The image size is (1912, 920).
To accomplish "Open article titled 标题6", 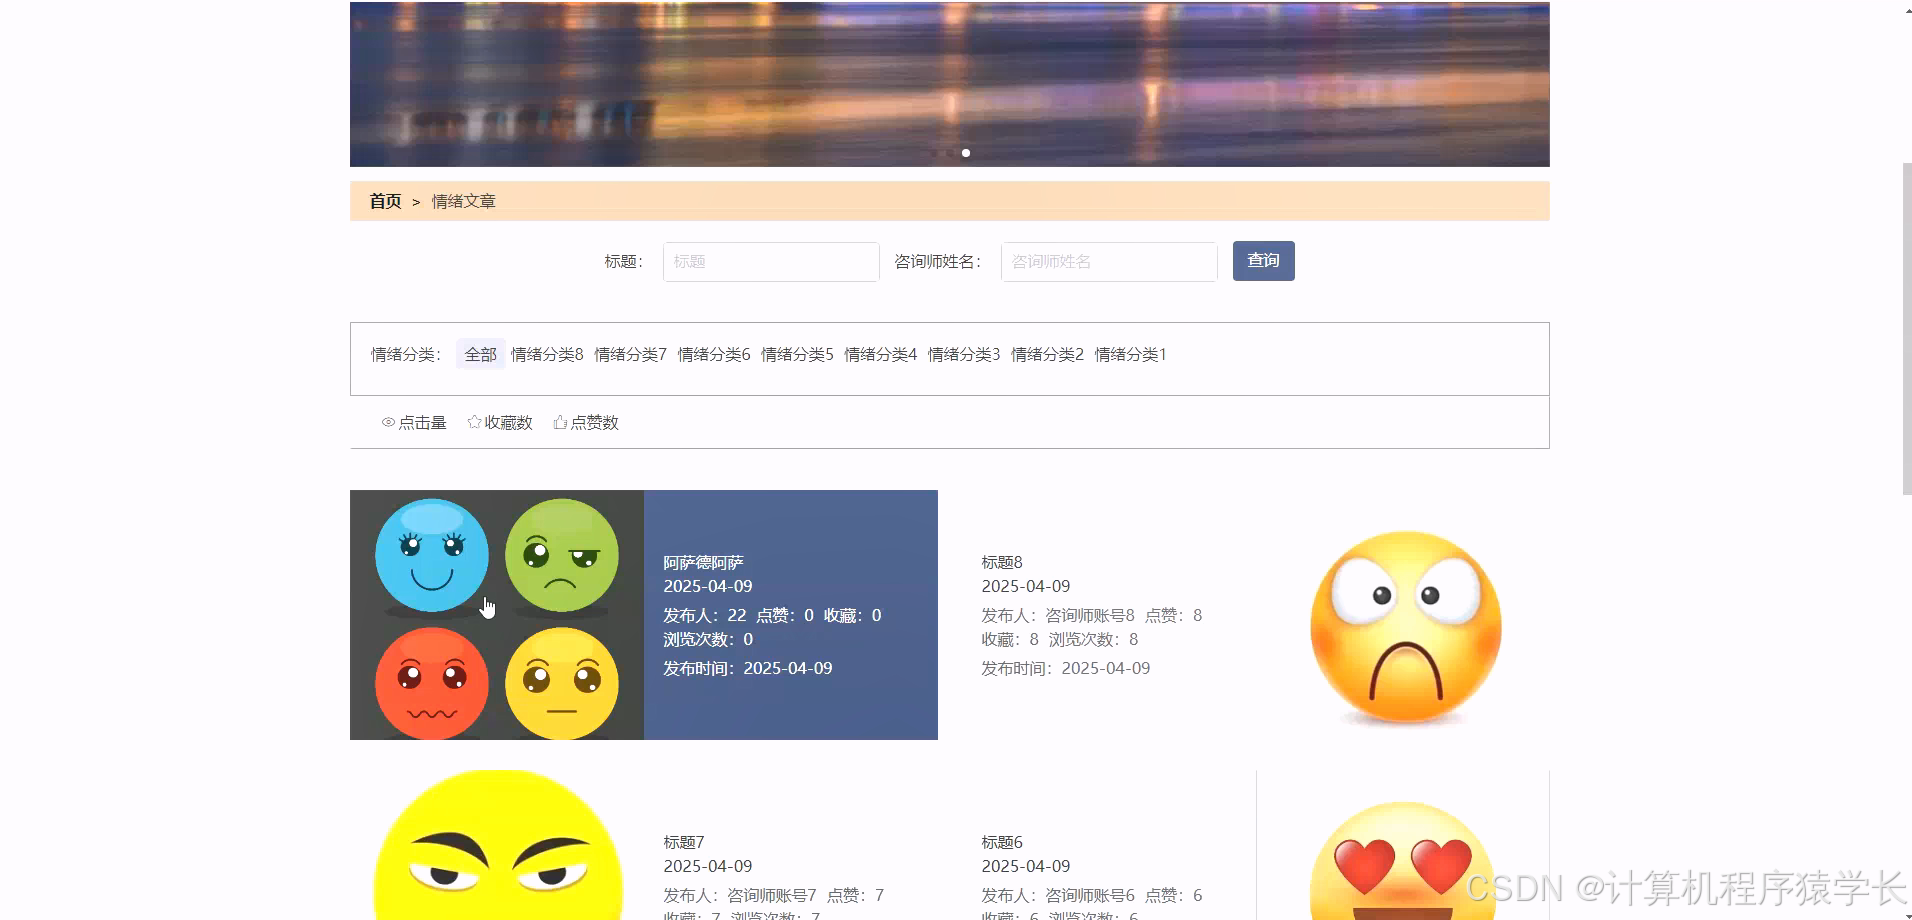I will click(1001, 842).
